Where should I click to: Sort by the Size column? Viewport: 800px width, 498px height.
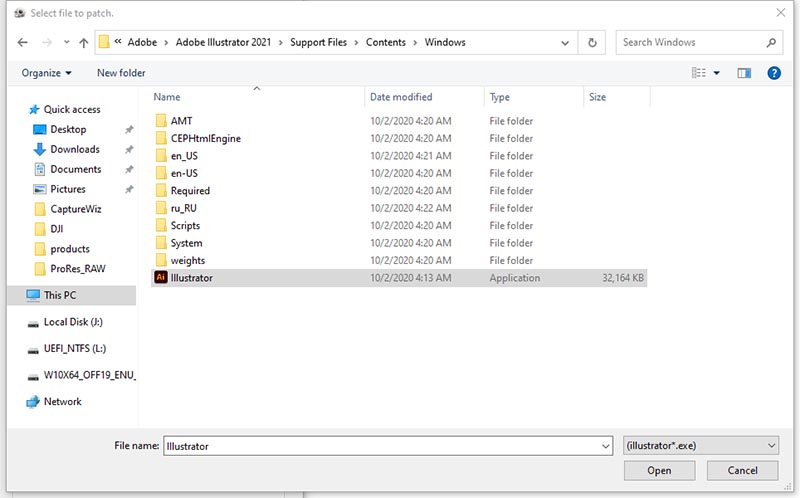[x=597, y=97]
